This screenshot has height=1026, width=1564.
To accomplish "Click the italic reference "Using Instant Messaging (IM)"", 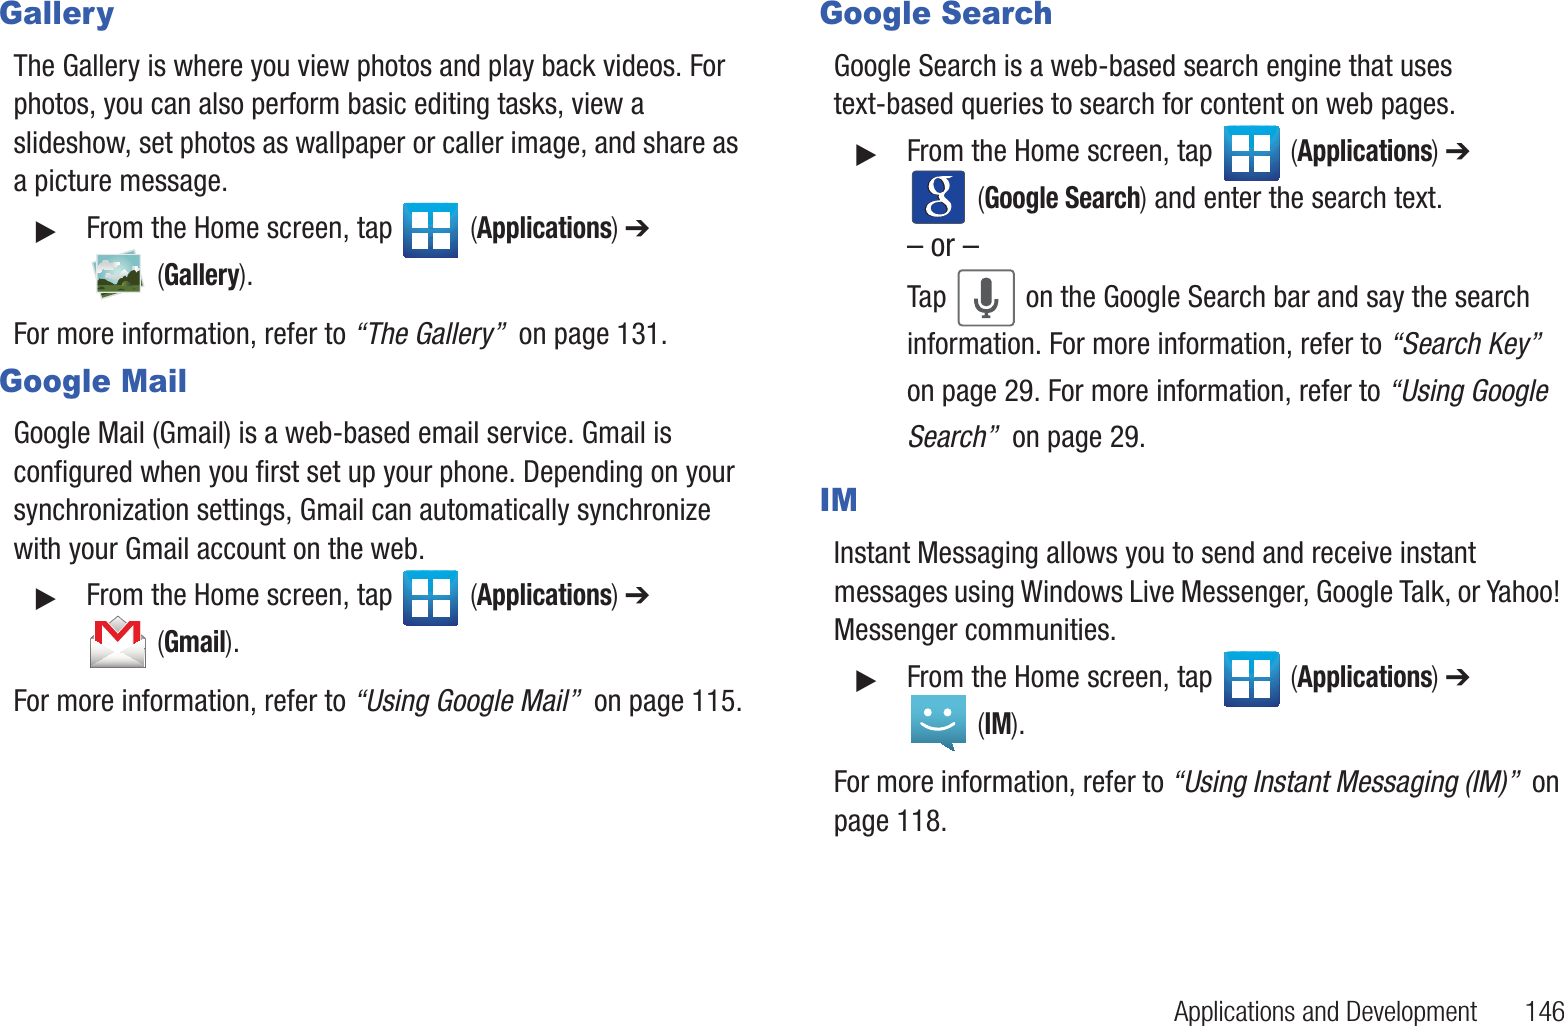I will click(1347, 782).
